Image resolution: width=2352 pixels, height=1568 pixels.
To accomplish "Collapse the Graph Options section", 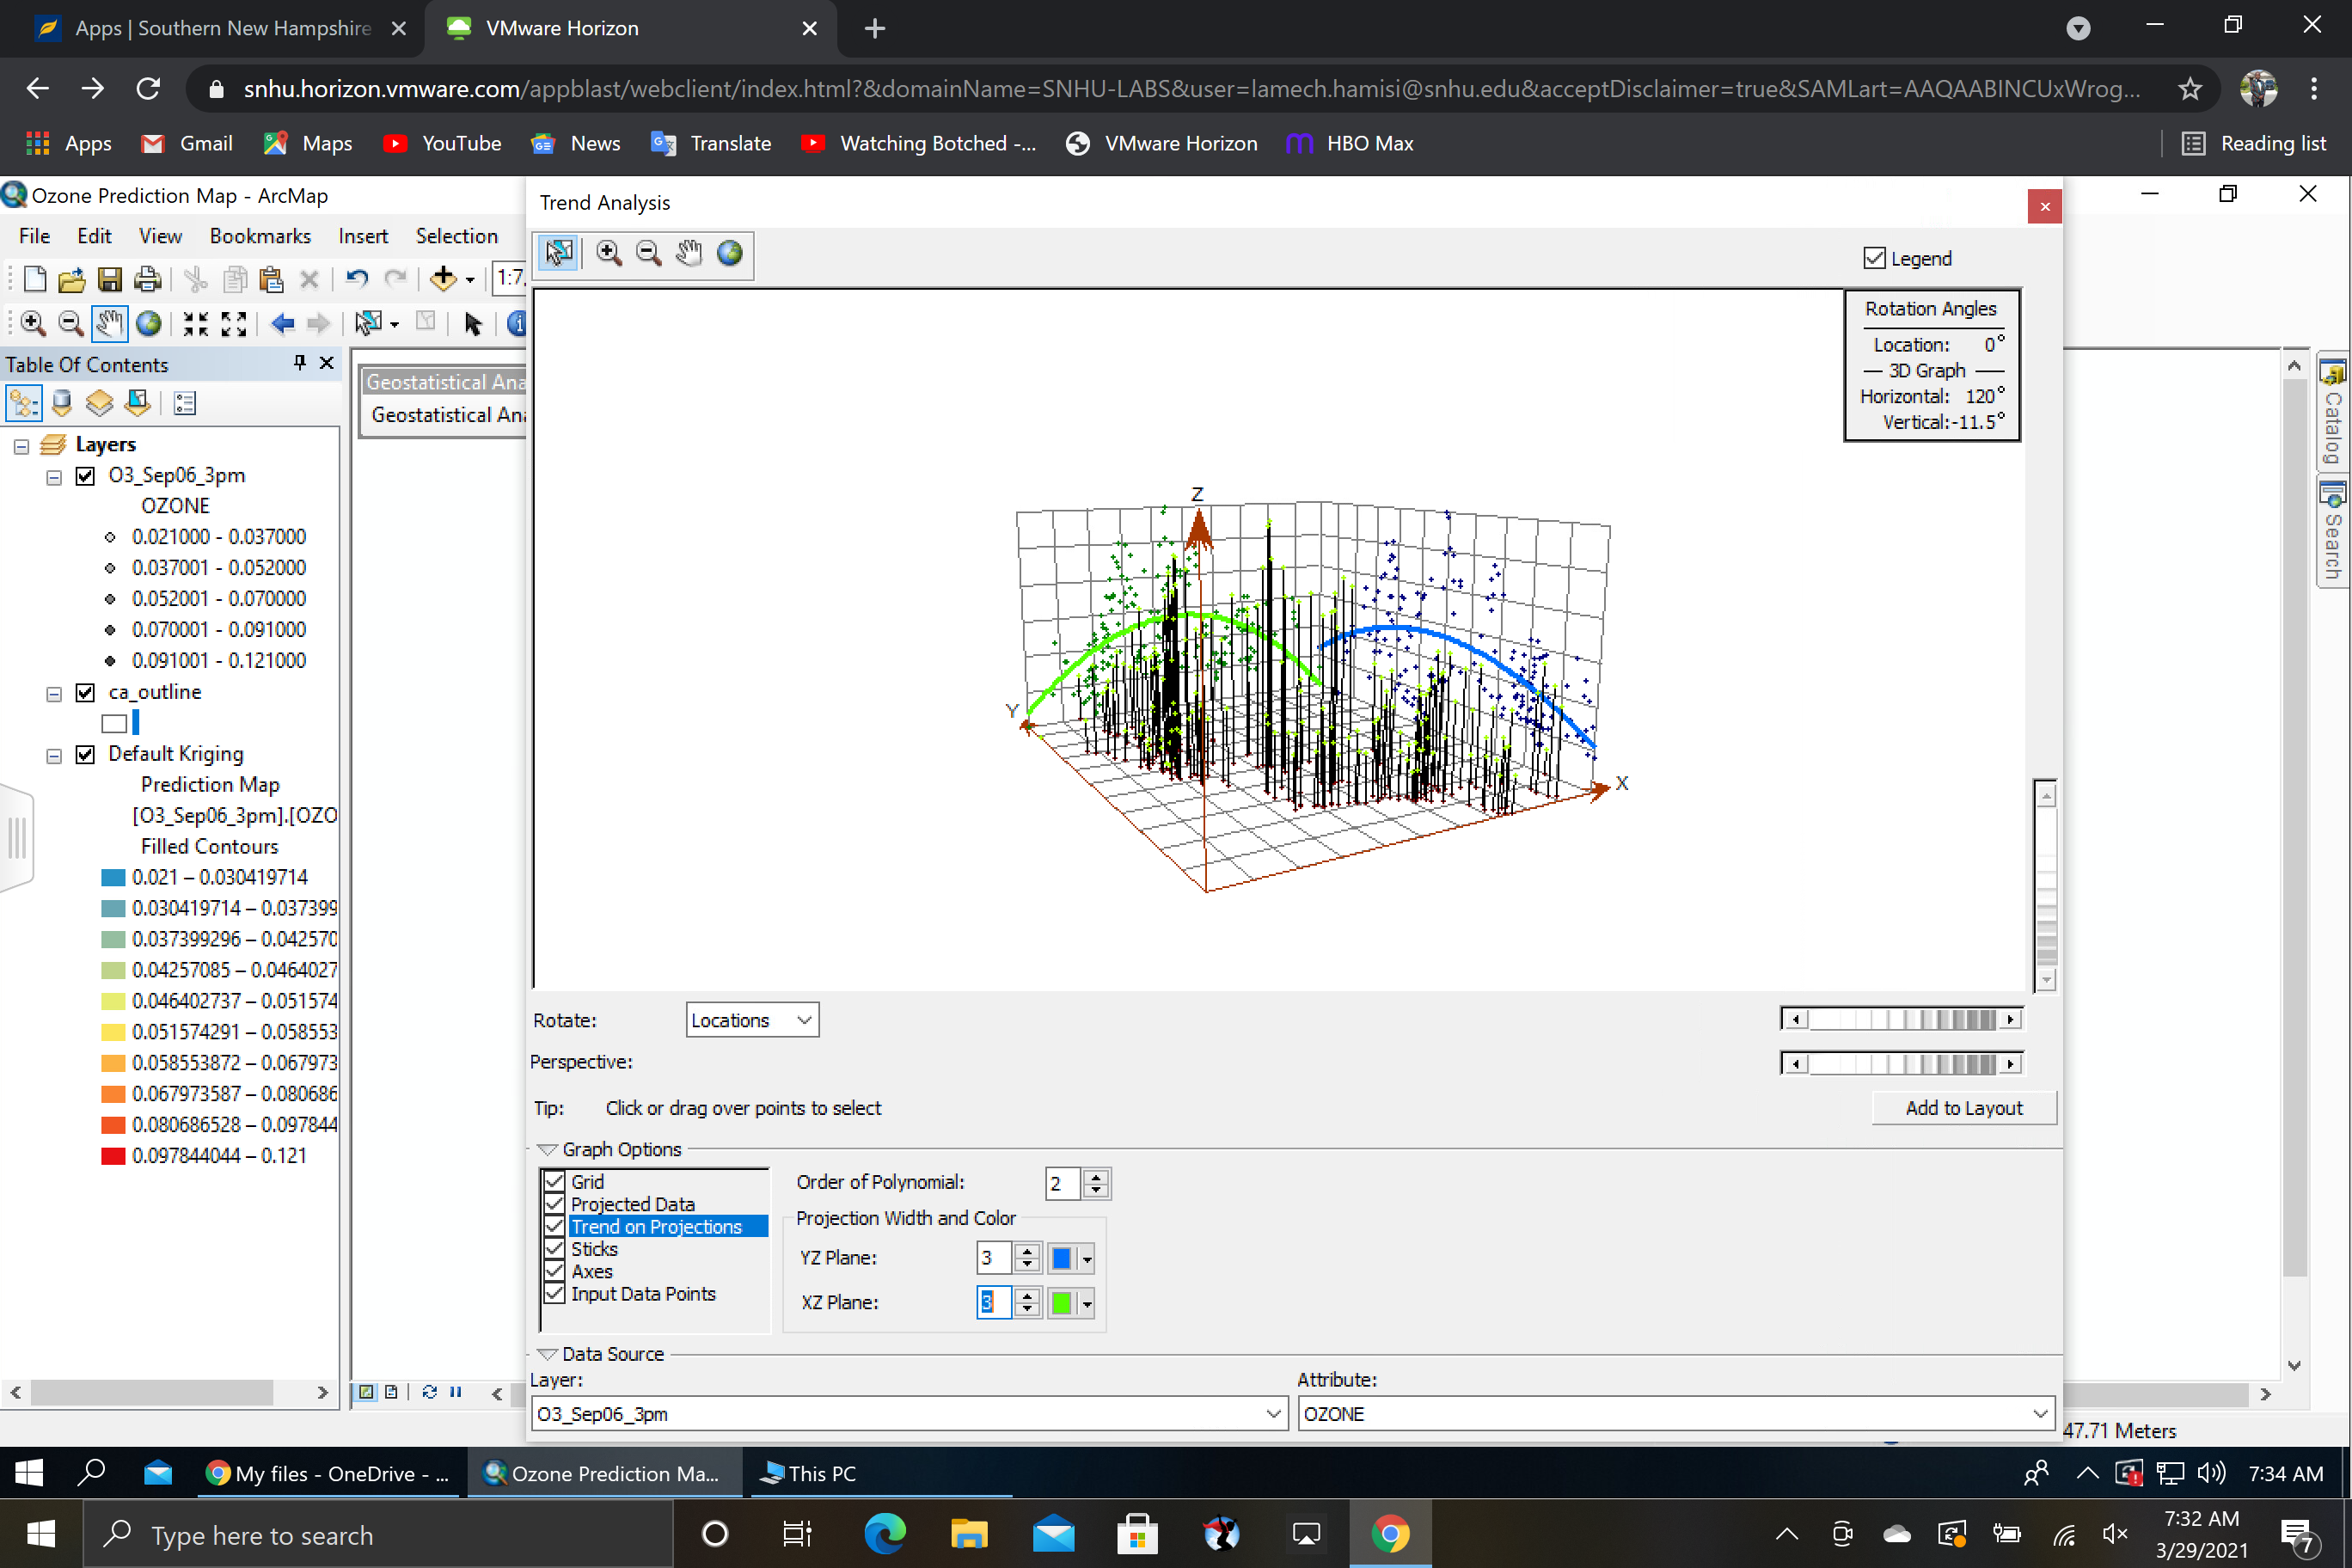I will (x=547, y=1149).
